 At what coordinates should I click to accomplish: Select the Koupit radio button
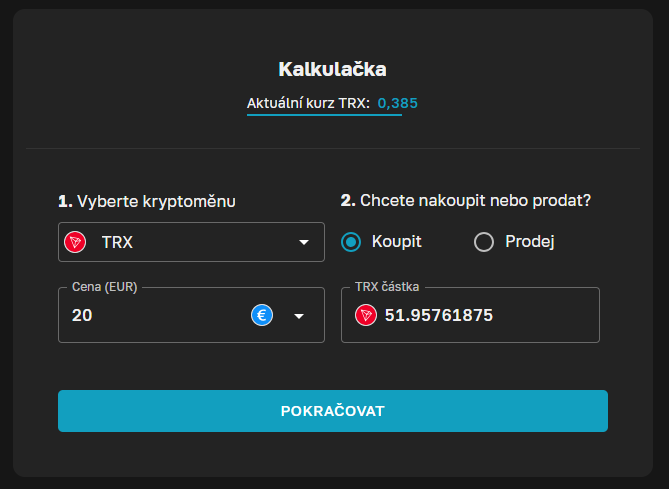351,242
